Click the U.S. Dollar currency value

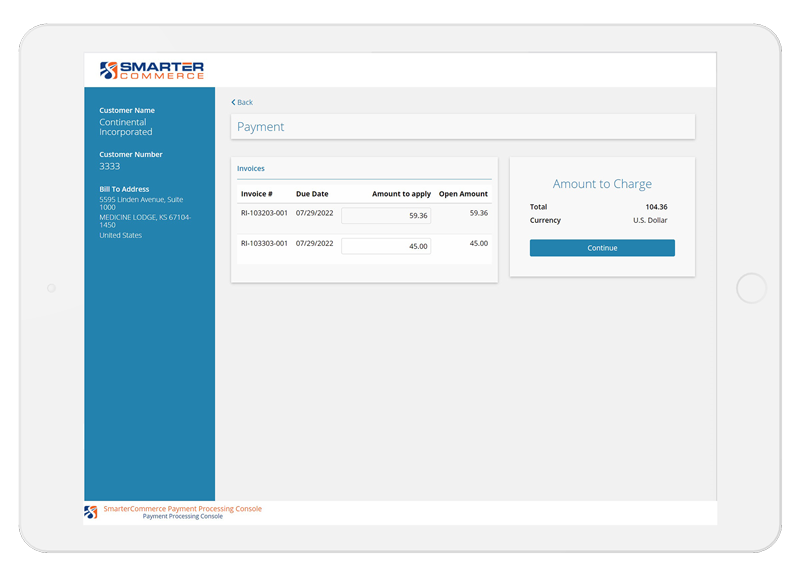click(650, 220)
